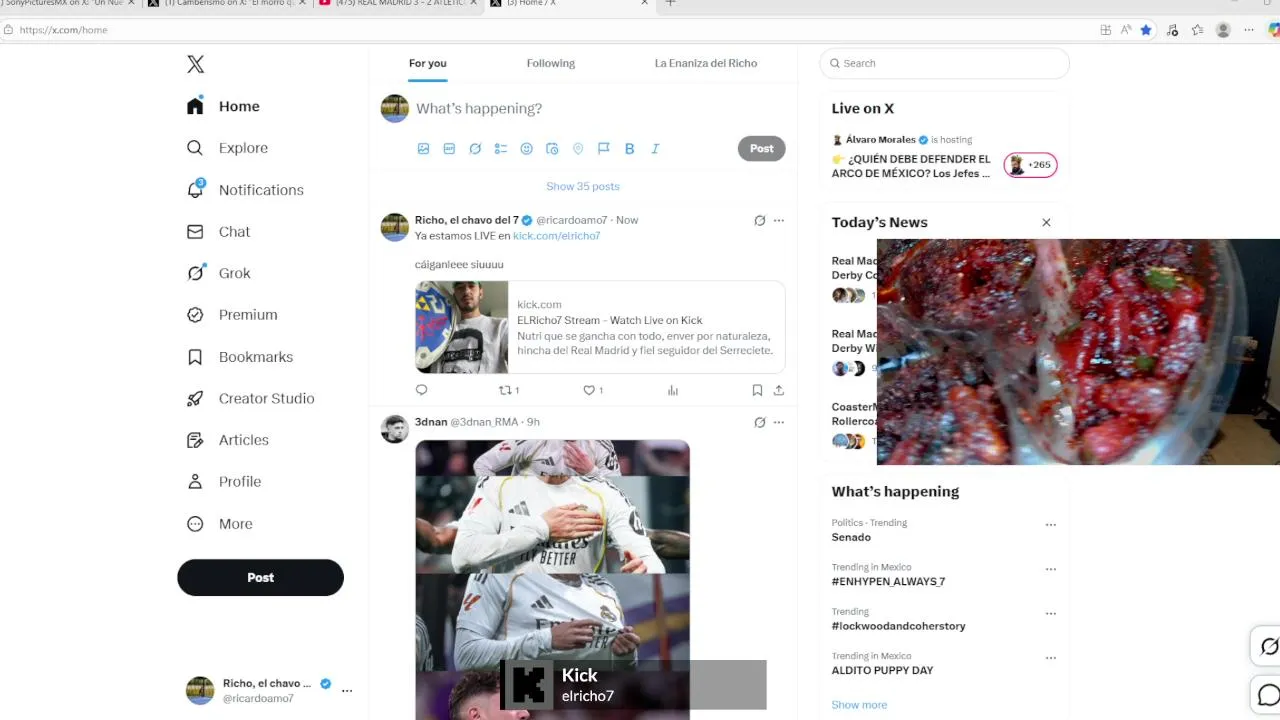Image resolution: width=1280 pixels, height=720 pixels.
Task: Open the ALDITO PUPPY DAY trend
Action: tap(882, 670)
